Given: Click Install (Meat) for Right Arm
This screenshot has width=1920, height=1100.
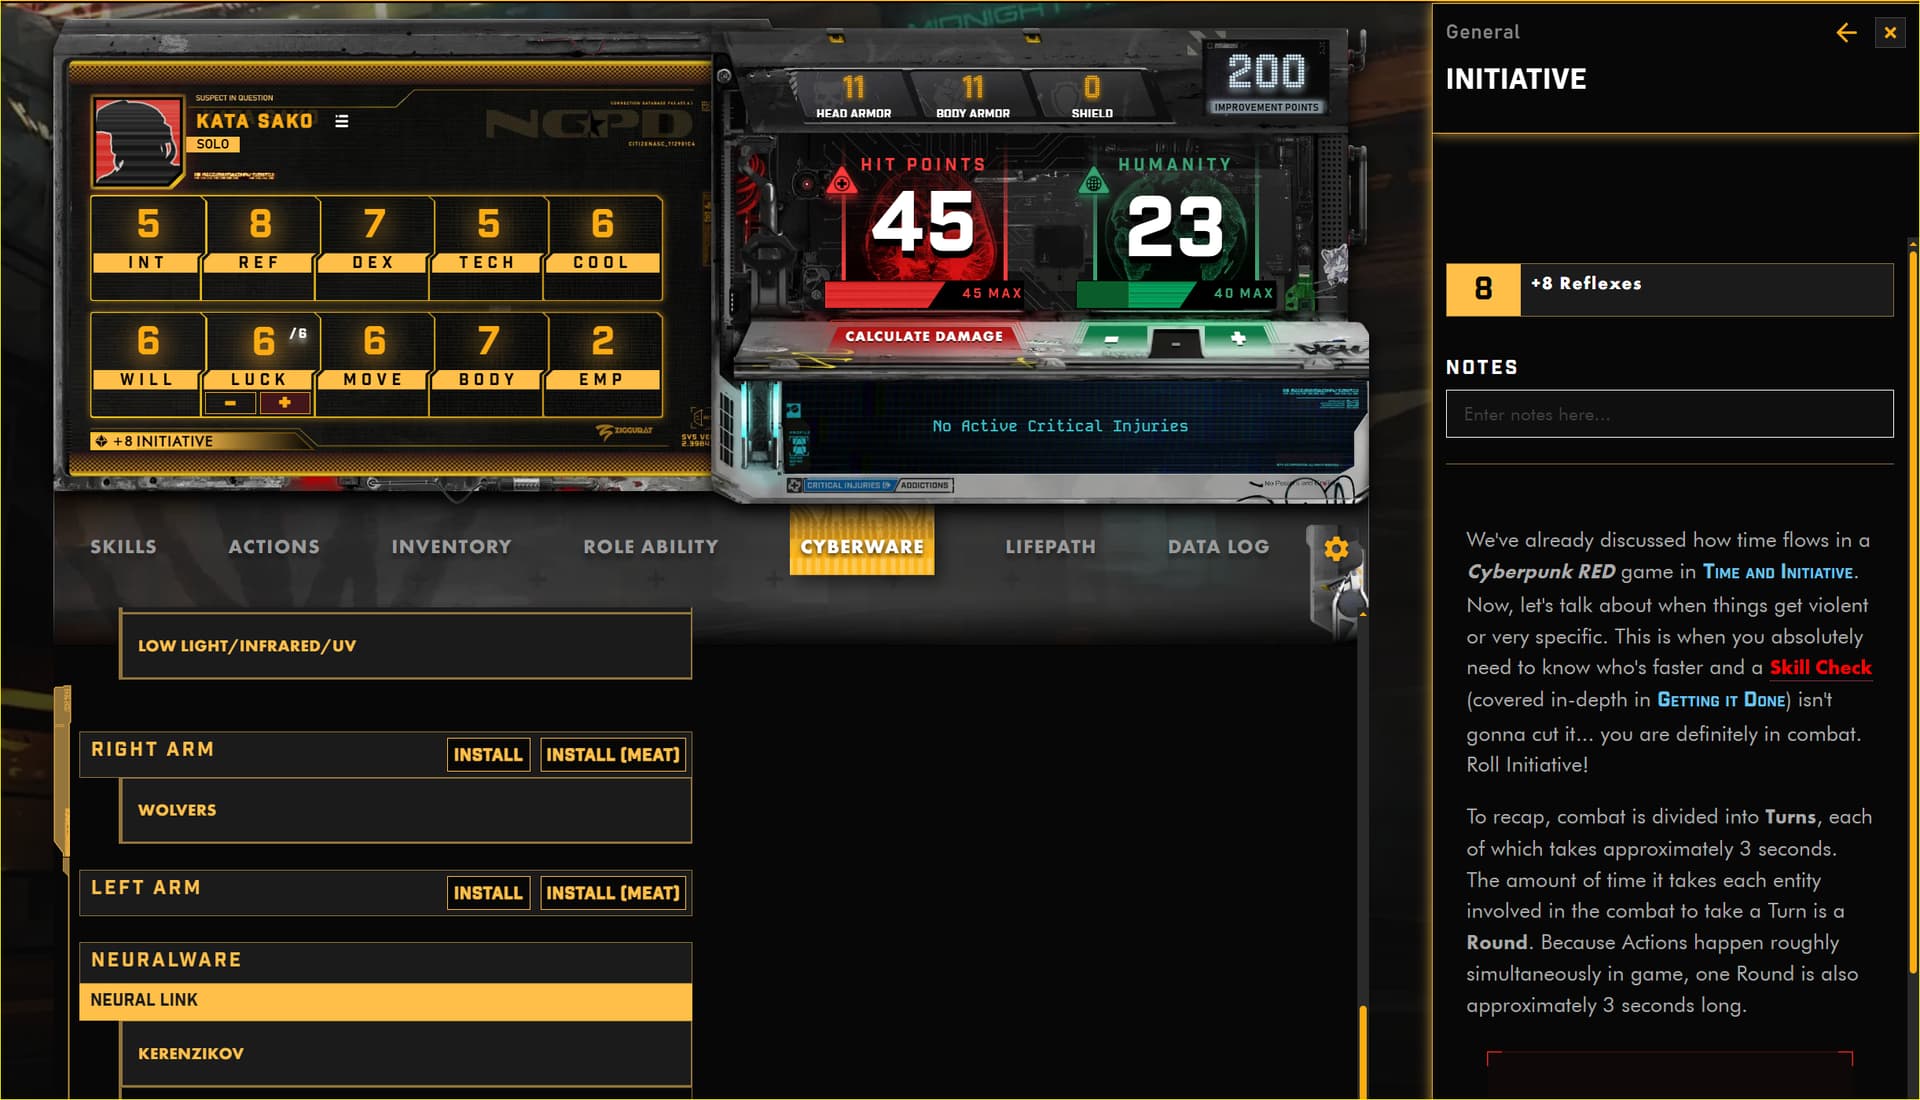Looking at the screenshot, I should click(613, 755).
